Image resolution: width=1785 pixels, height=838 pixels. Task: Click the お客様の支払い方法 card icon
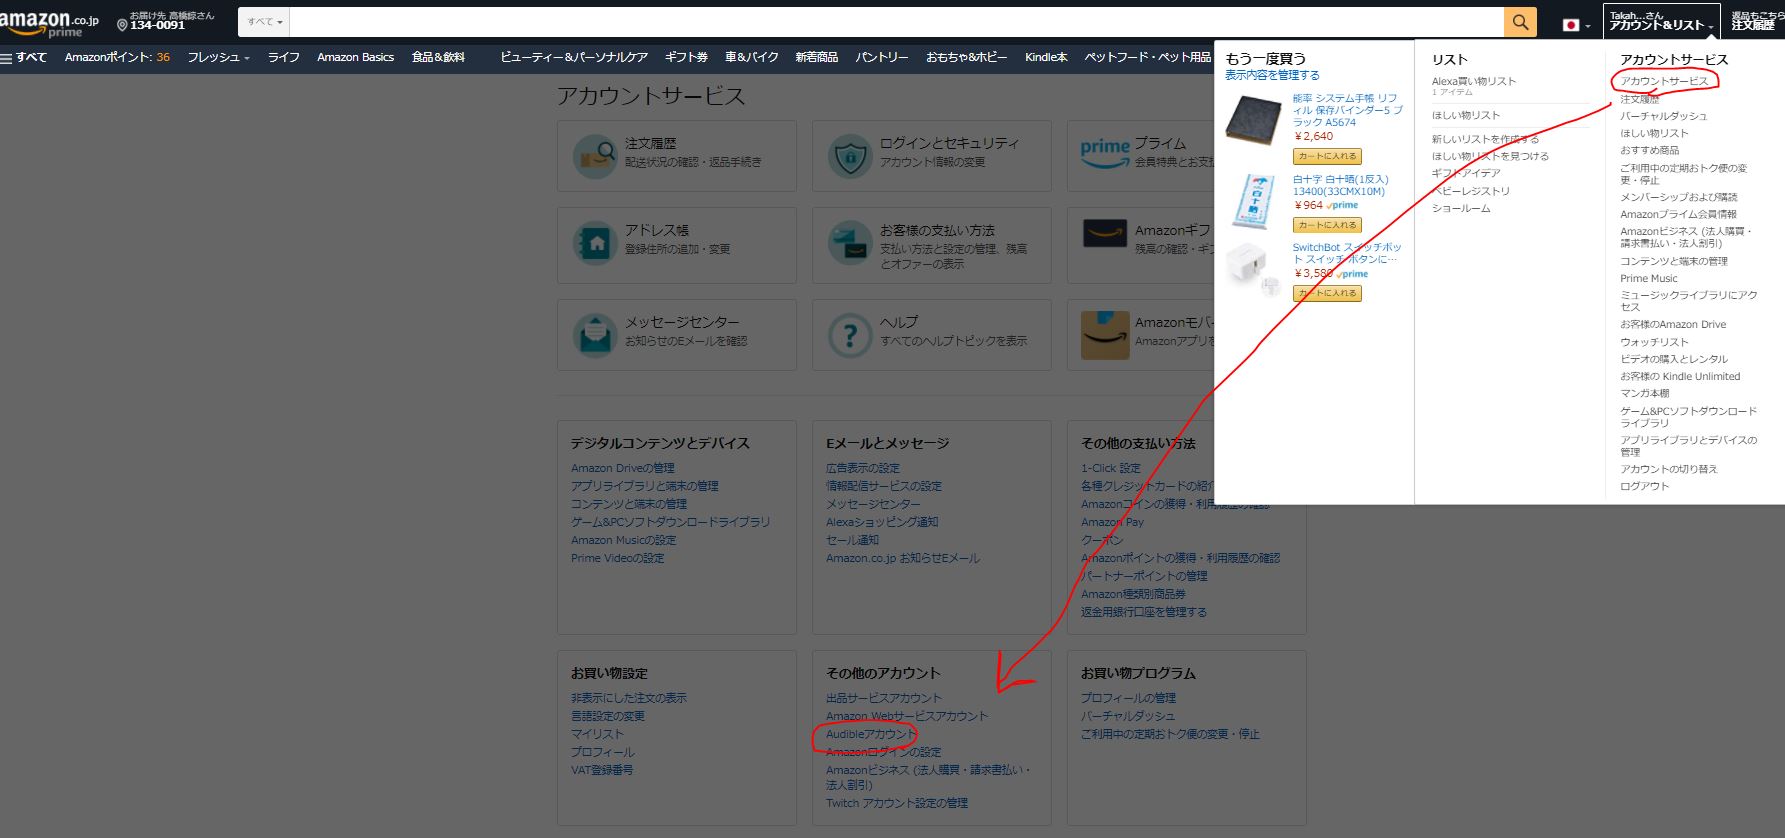(850, 243)
